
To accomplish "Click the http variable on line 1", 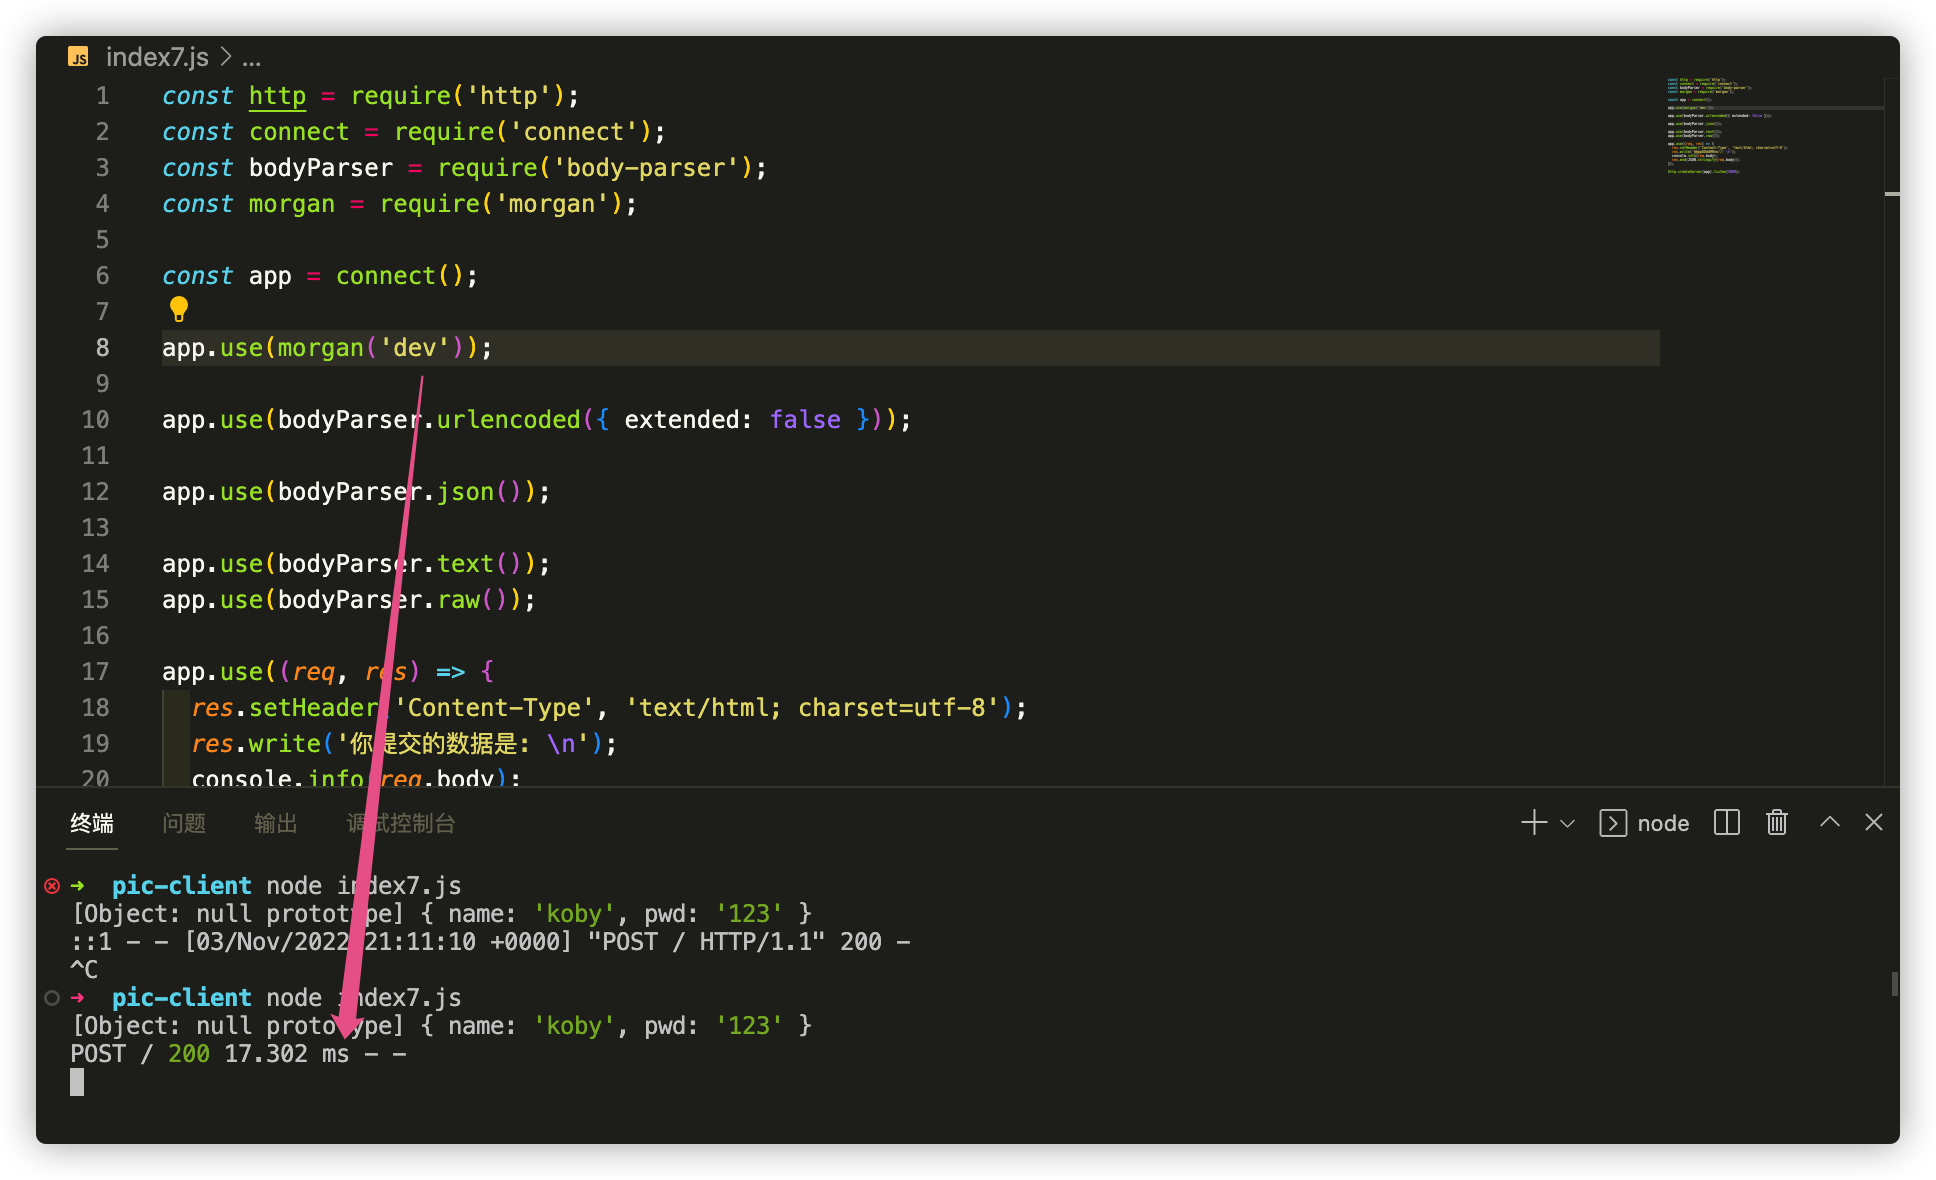I will pyautogui.click(x=277, y=95).
